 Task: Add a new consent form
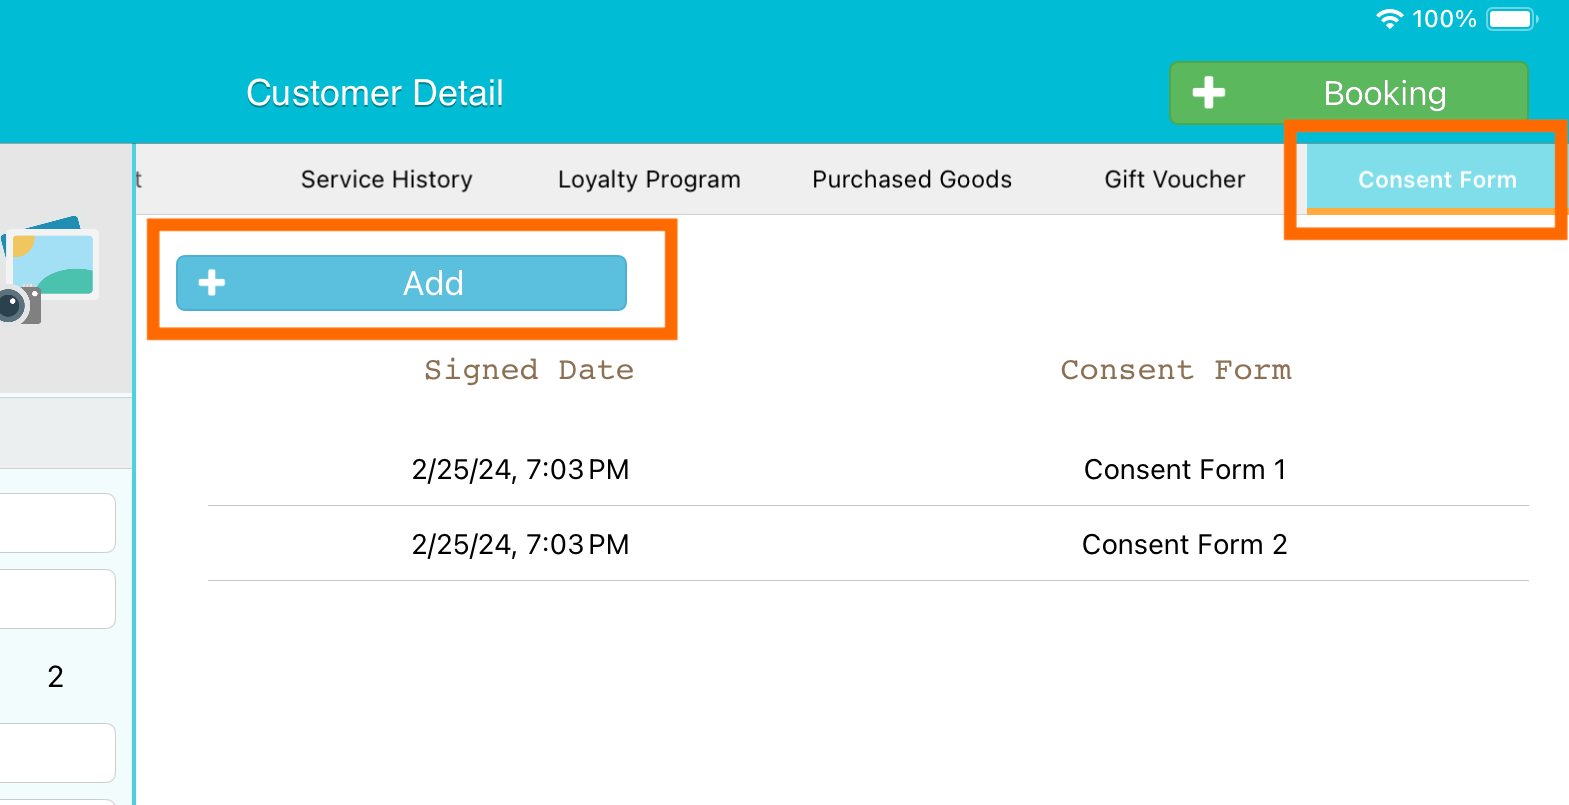(x=401, y=283)
